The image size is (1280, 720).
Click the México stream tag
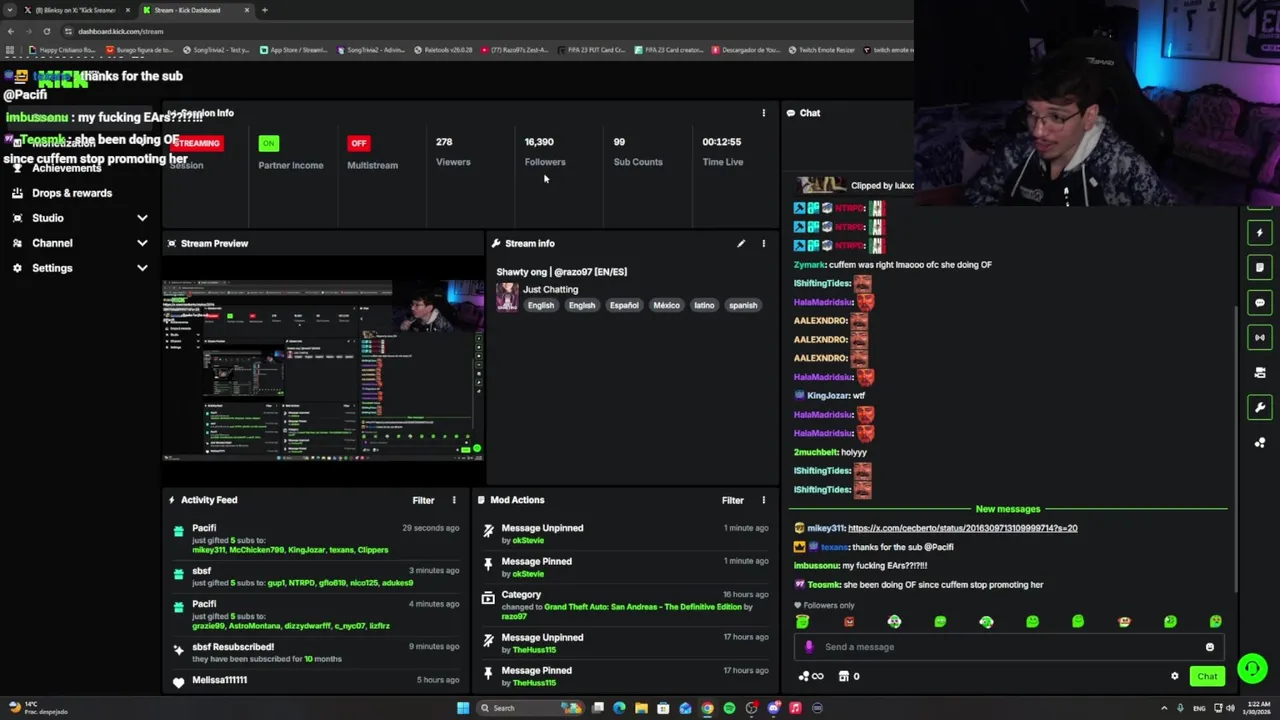tap(666, 305)
